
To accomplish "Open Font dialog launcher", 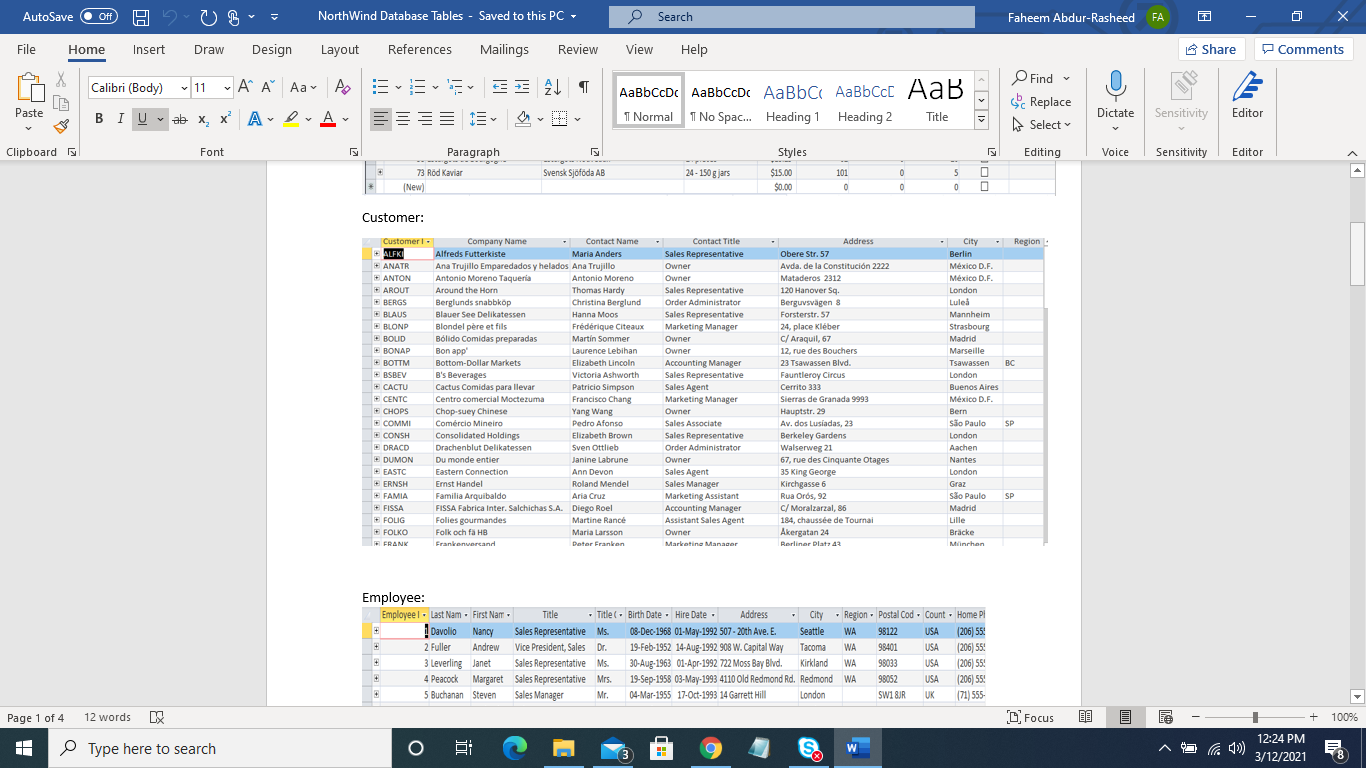I will click(x=354, y=152).
